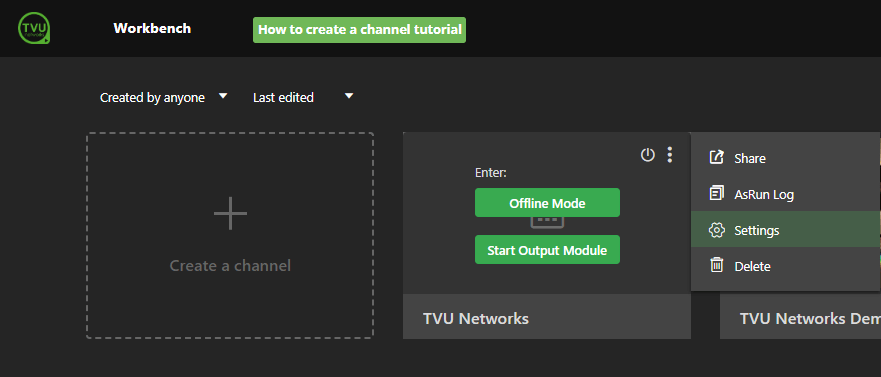Open the three-dot menu on TVU Networks card
This screenshot has width=881, height=377.
tap(669, 155)
